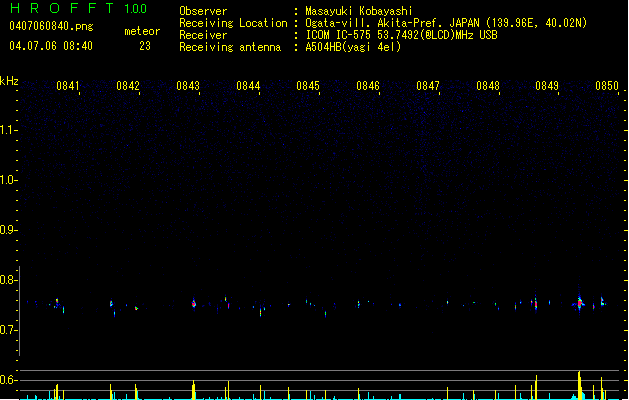Click the meteor echo just before 0841
The height and width of the screenshot is (400, 629).
coord(57,303)
